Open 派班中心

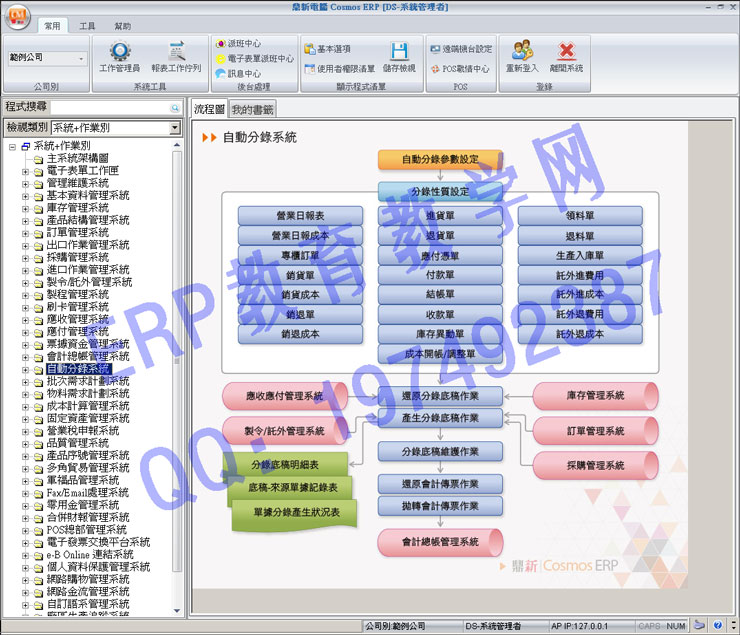(238, 43)
